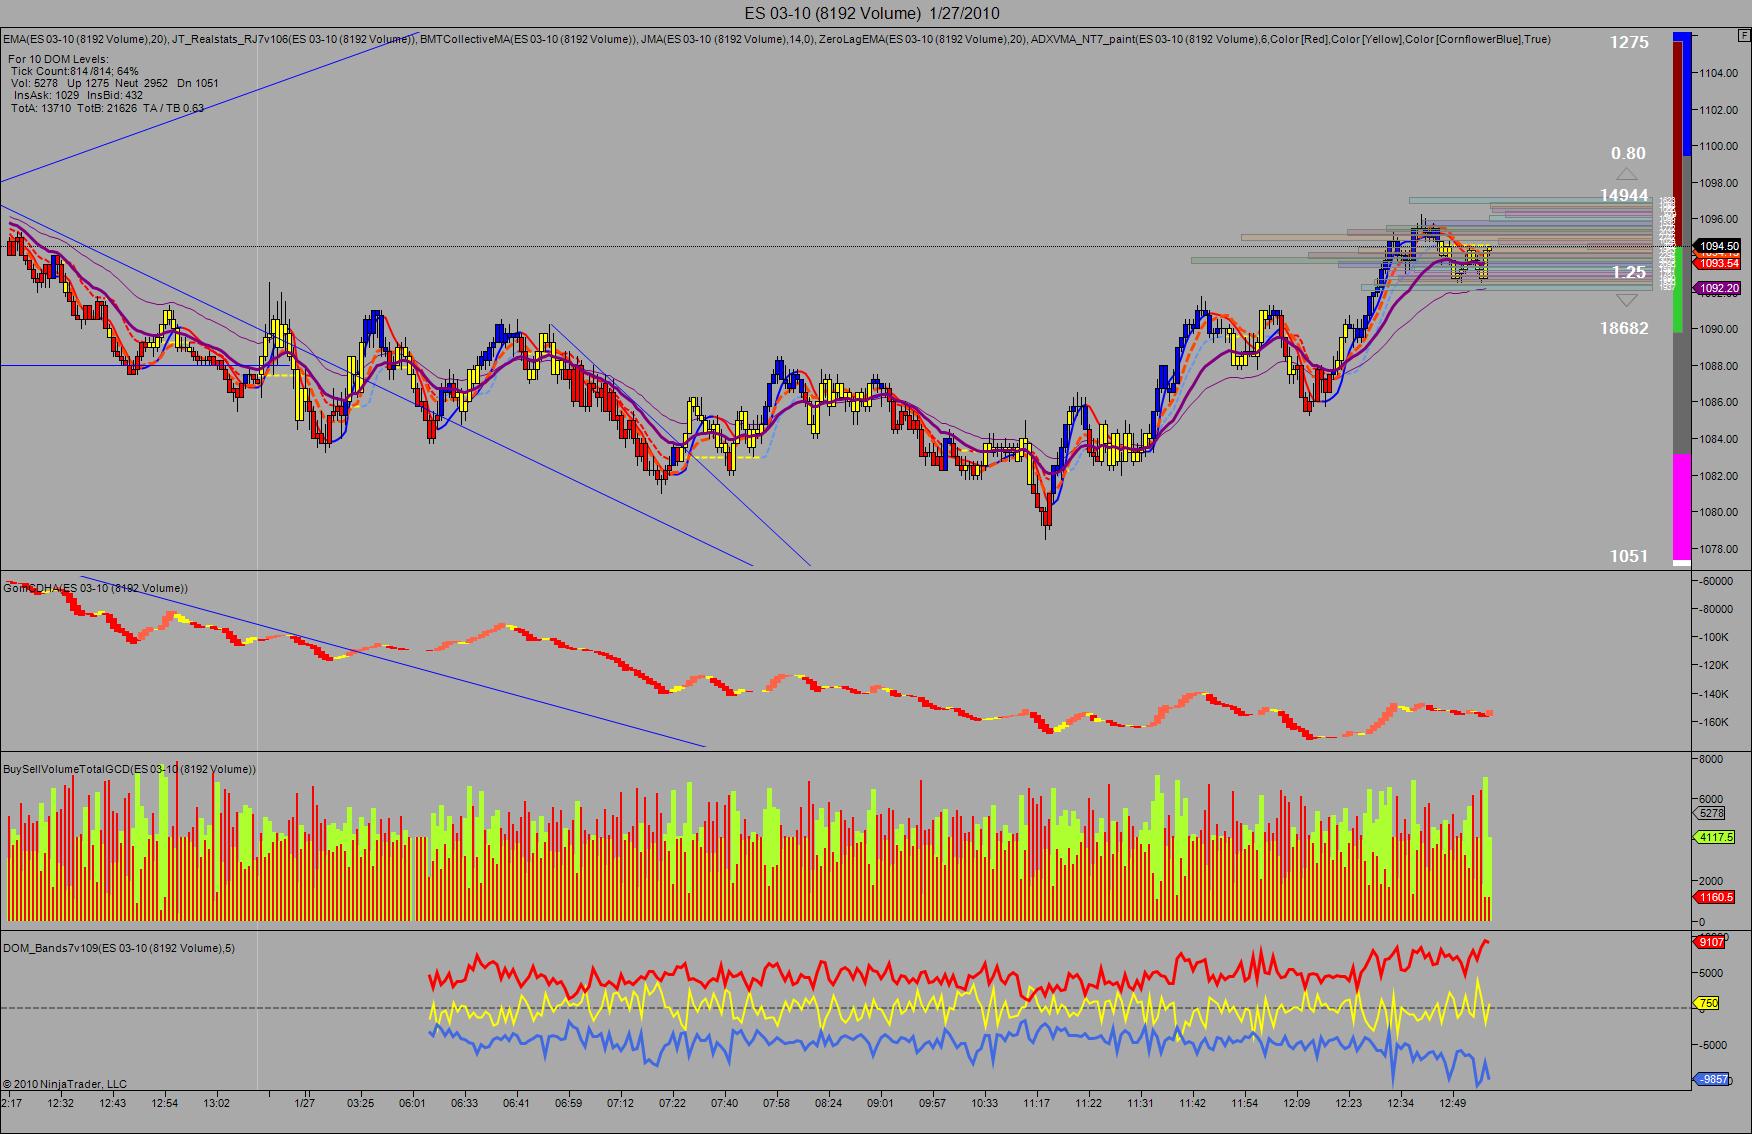Click the 09:01 time axis label
The image size is (1752, 1134).
coord(880,1103)
